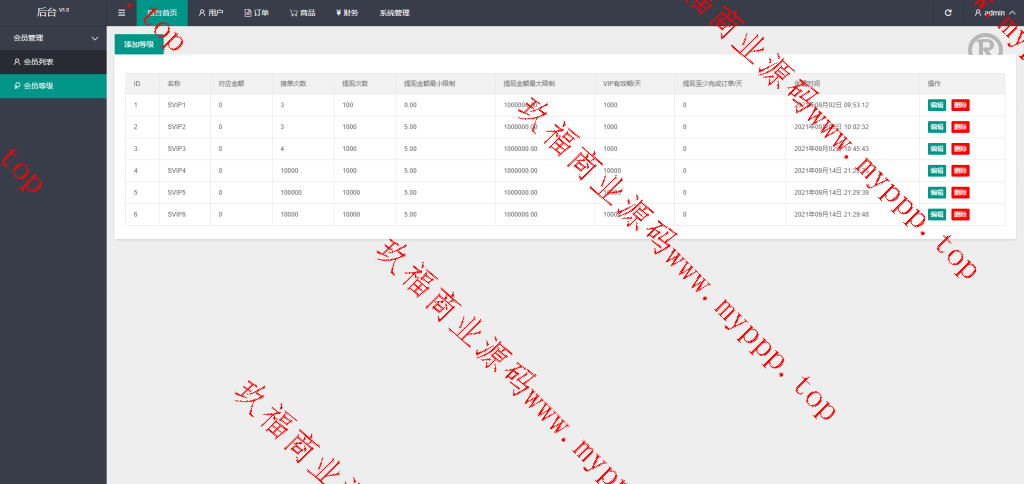Click the 会员等级 icon in sidebar
1024x484 pixels.
[x=17, y=87]
